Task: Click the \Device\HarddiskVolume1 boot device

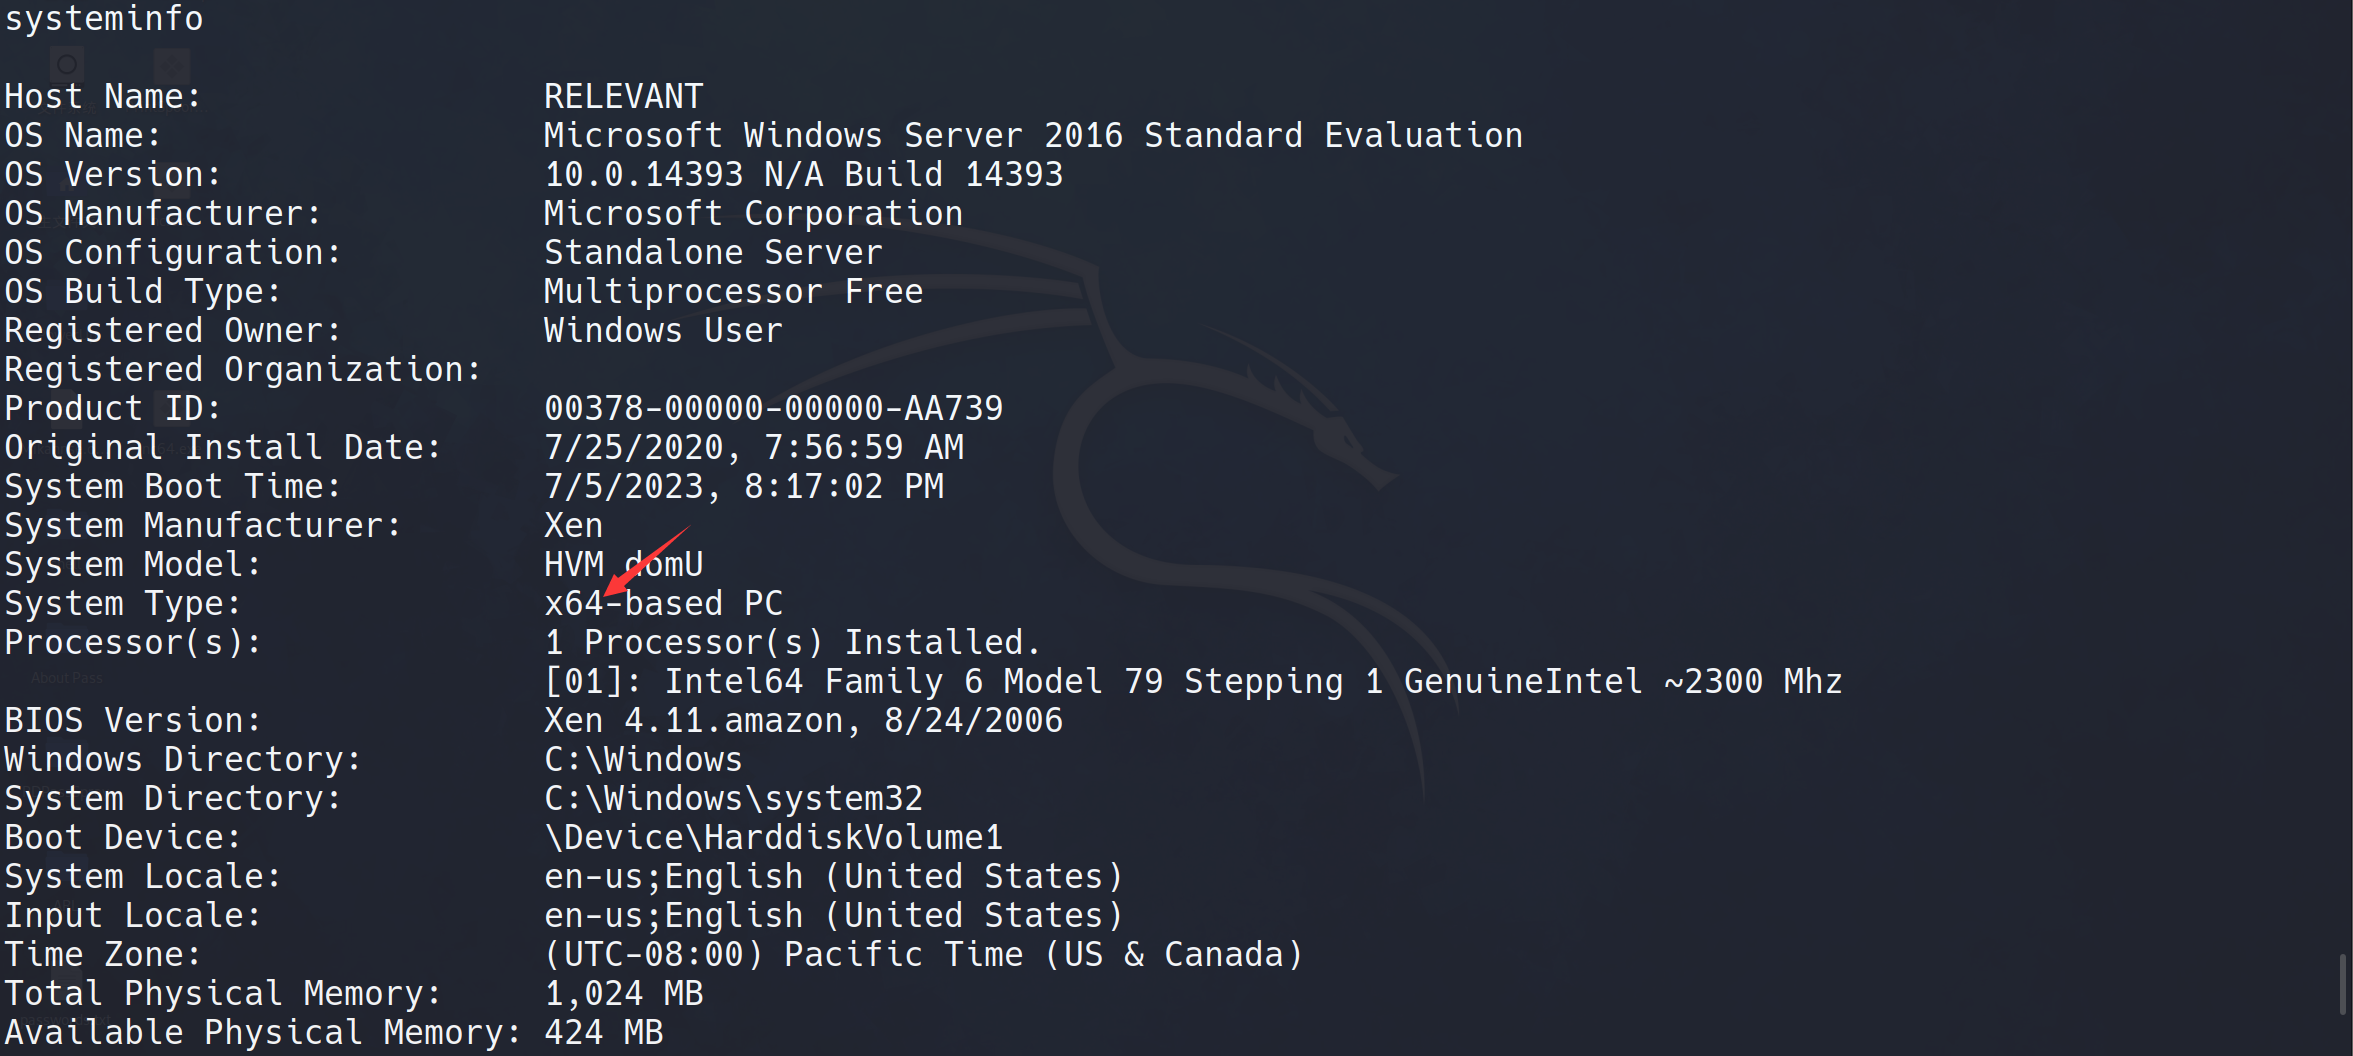Action: tap(773, 837)
